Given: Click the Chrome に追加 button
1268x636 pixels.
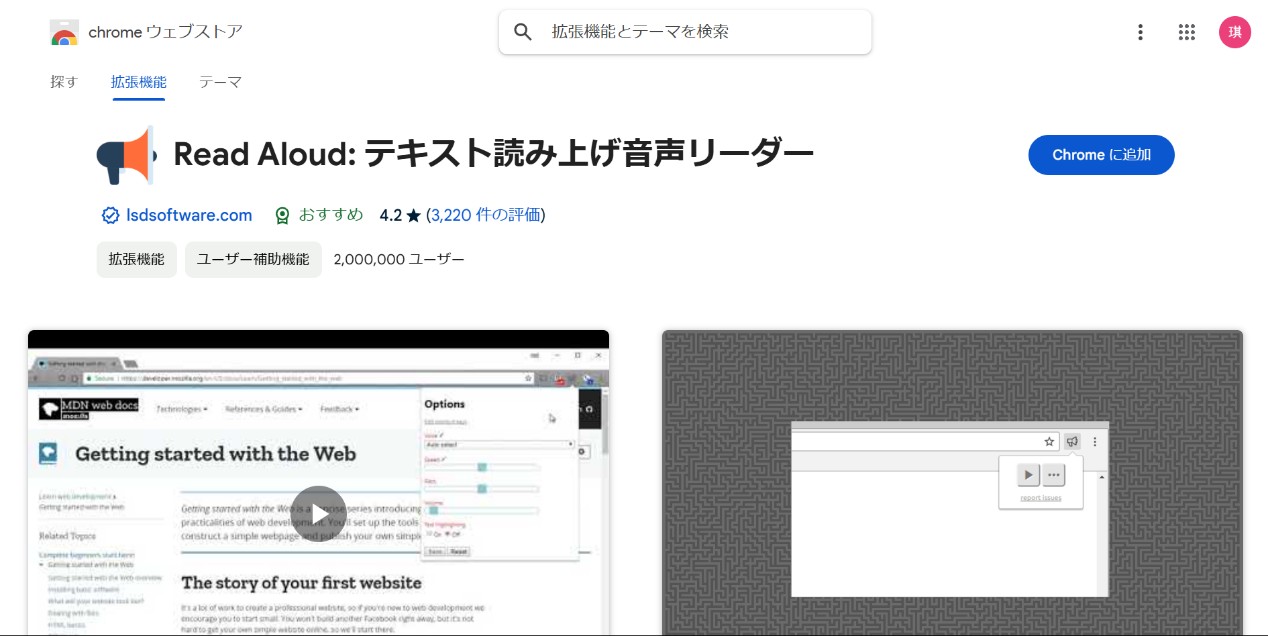Looking at the screenshot, I should click(1101, 155).
